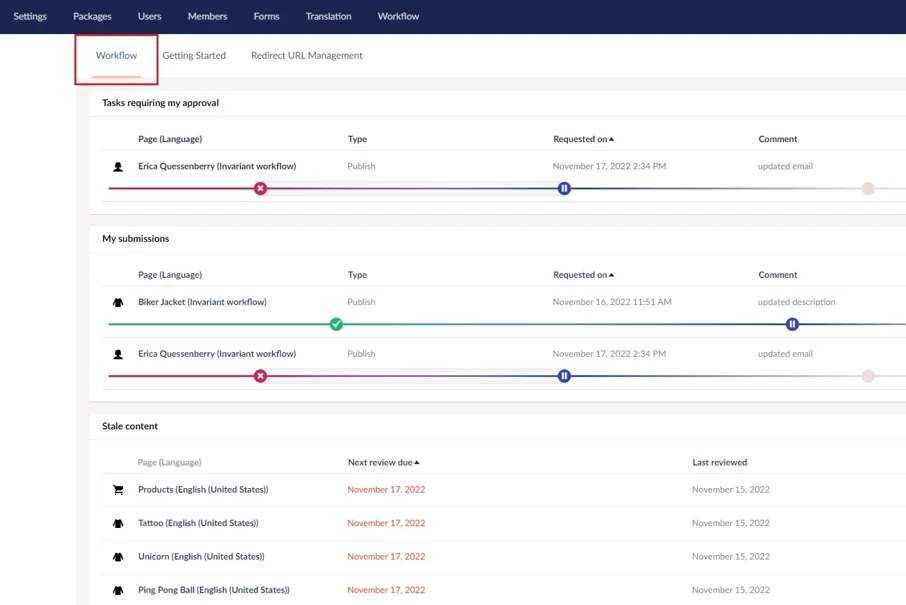Click Last reviewed date for Tattoo row

point(731,523)
